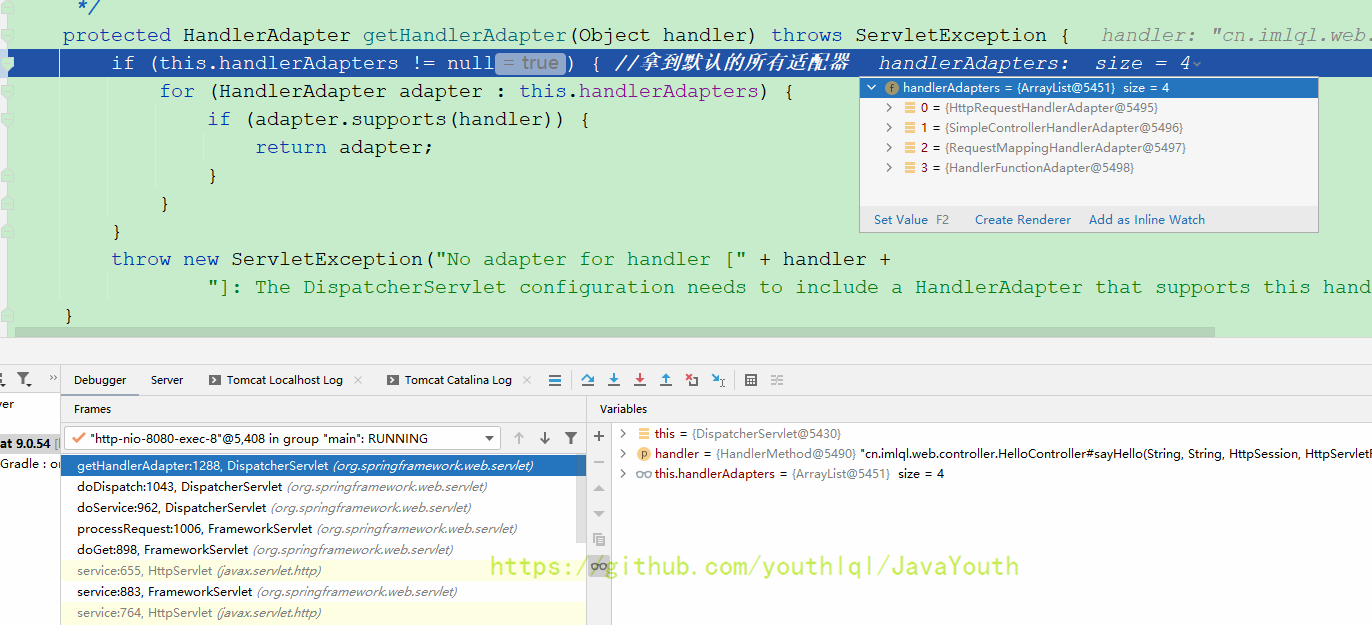
Task: Click Add as Inline Watch link
Action: pos(1146,220)
